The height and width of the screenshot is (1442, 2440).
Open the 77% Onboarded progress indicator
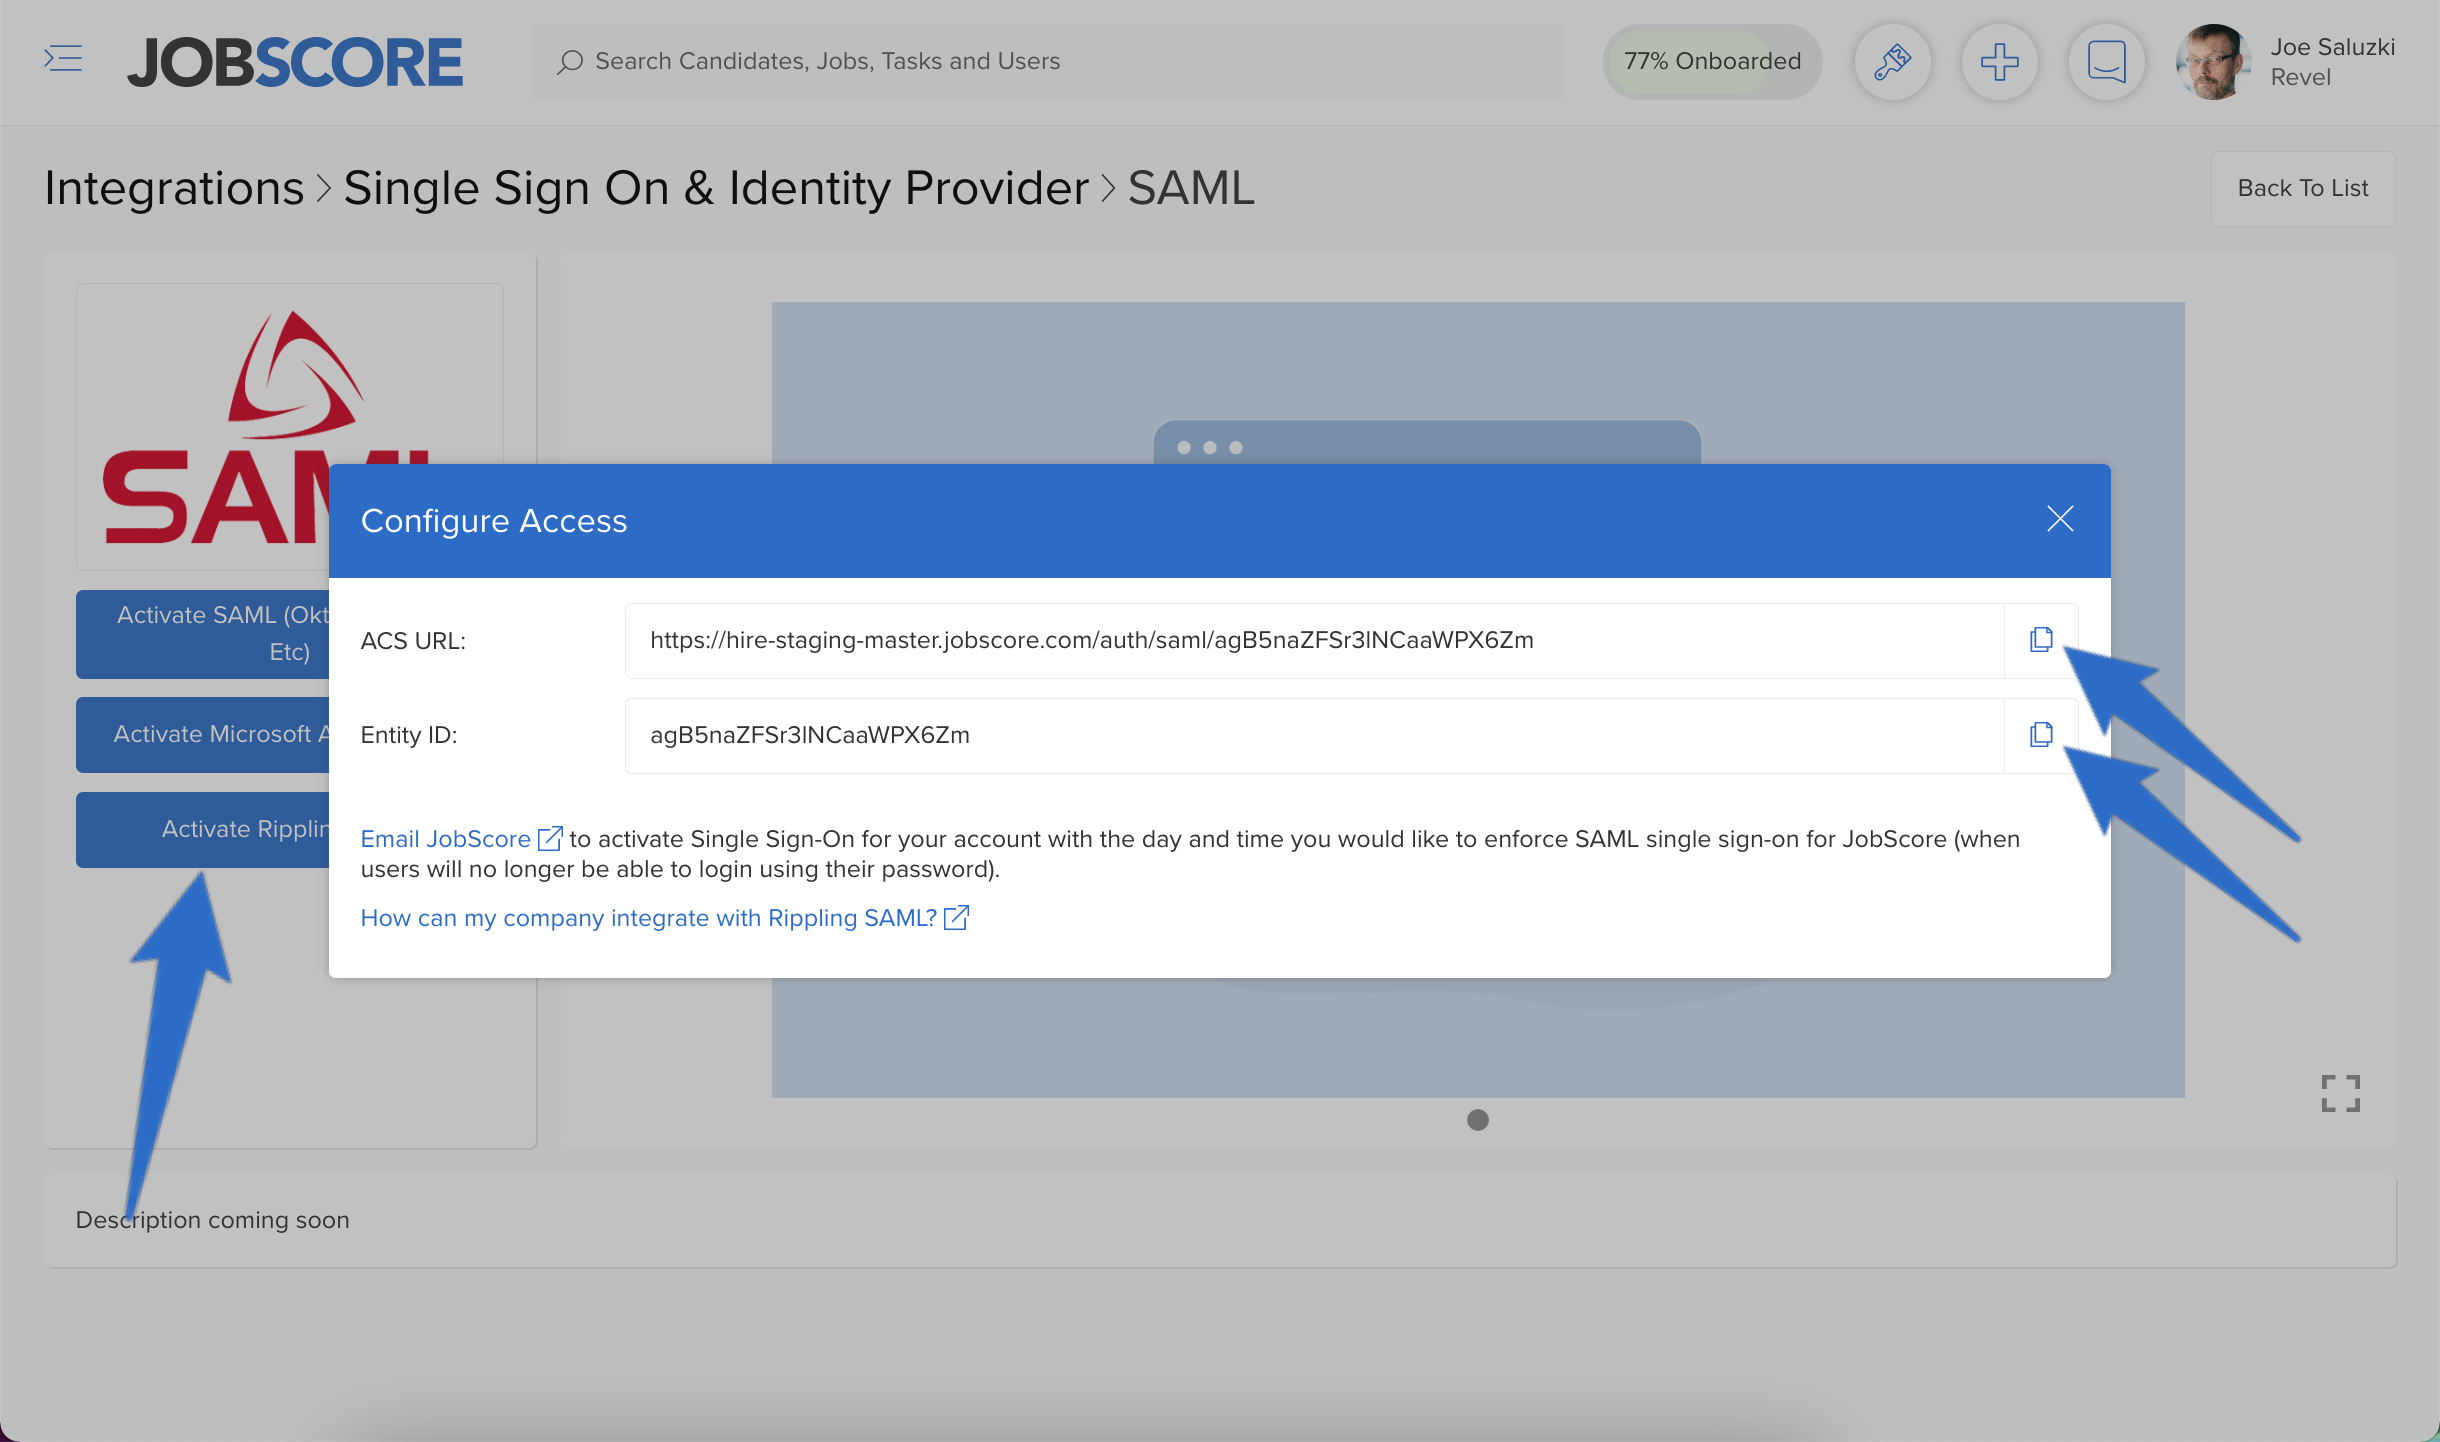(x=1712, y=62)
